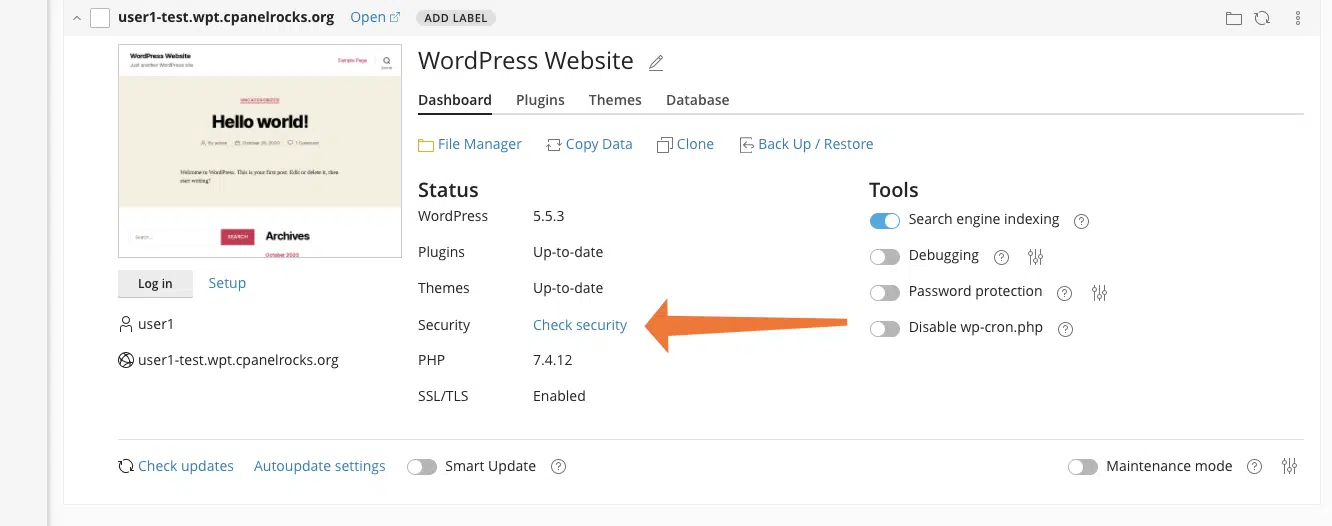
Task: Click the Log in button
Action: (x=155, y=284)
